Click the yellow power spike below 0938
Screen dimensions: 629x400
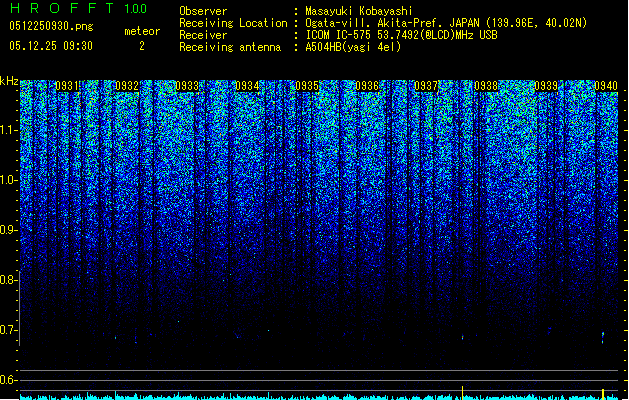[463, 392]
